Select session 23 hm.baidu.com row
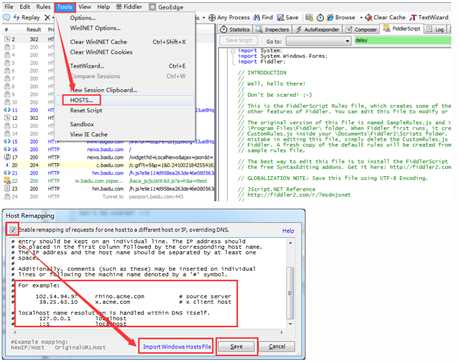The image size is (459, 362). pos(108,189)
